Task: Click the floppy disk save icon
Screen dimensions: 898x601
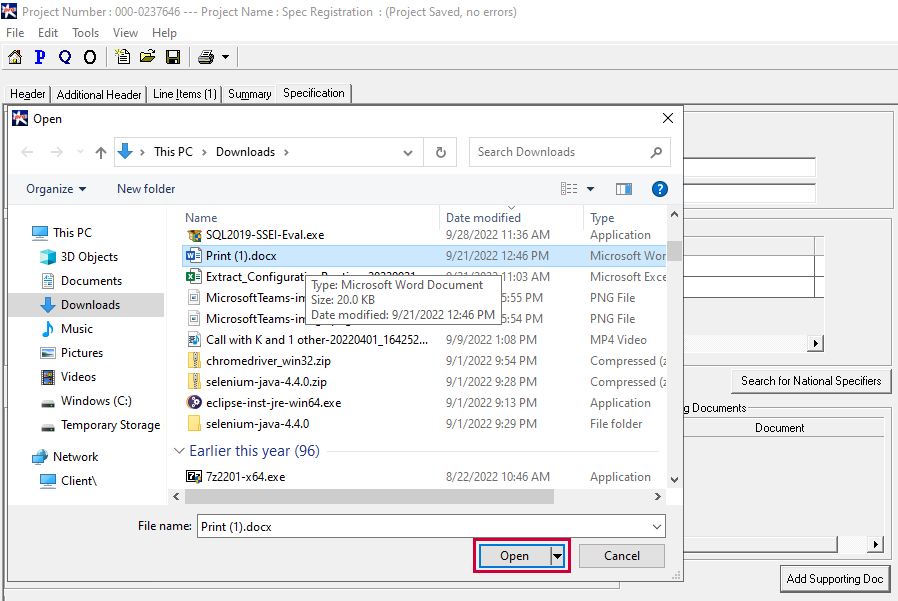Action: (x=172, y=57)
